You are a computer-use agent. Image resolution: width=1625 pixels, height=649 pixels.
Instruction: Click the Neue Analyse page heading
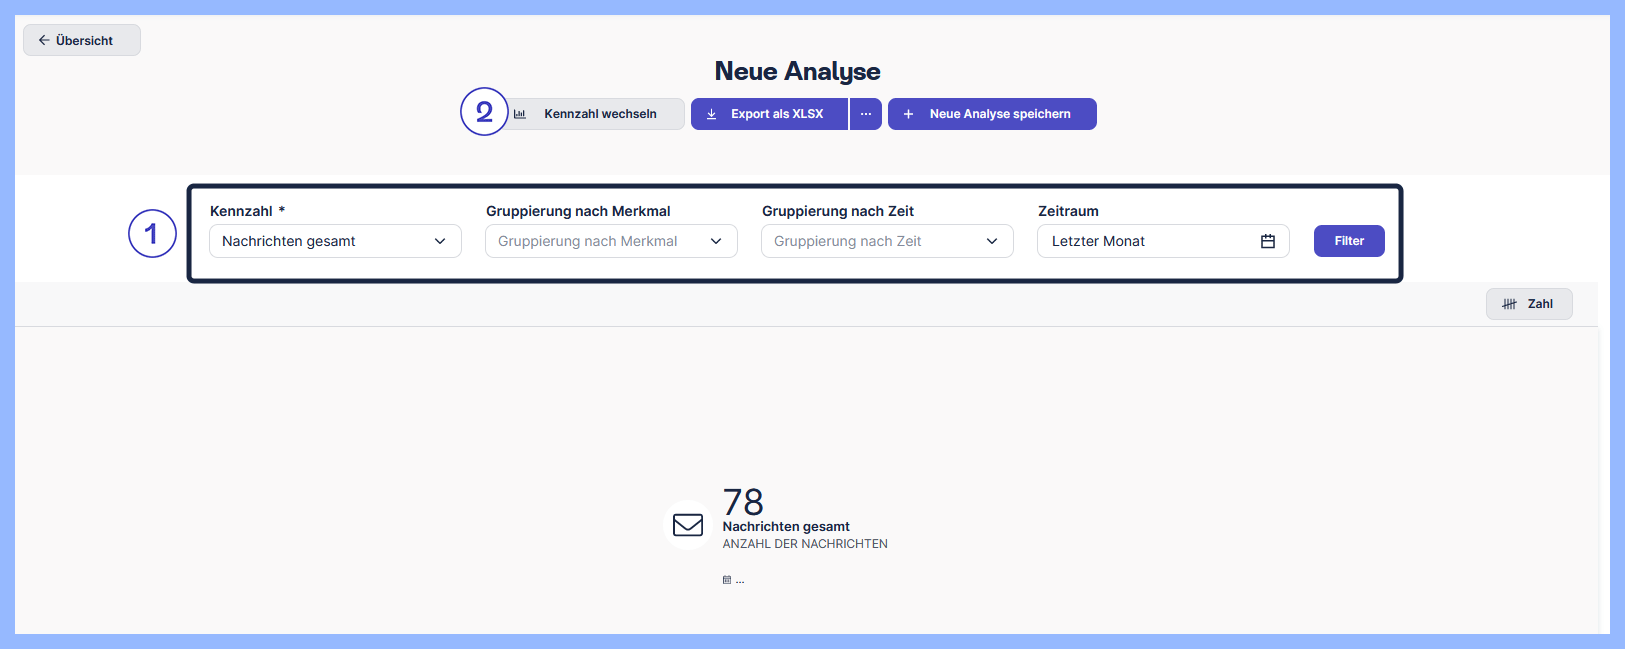[x=797, y=71]
